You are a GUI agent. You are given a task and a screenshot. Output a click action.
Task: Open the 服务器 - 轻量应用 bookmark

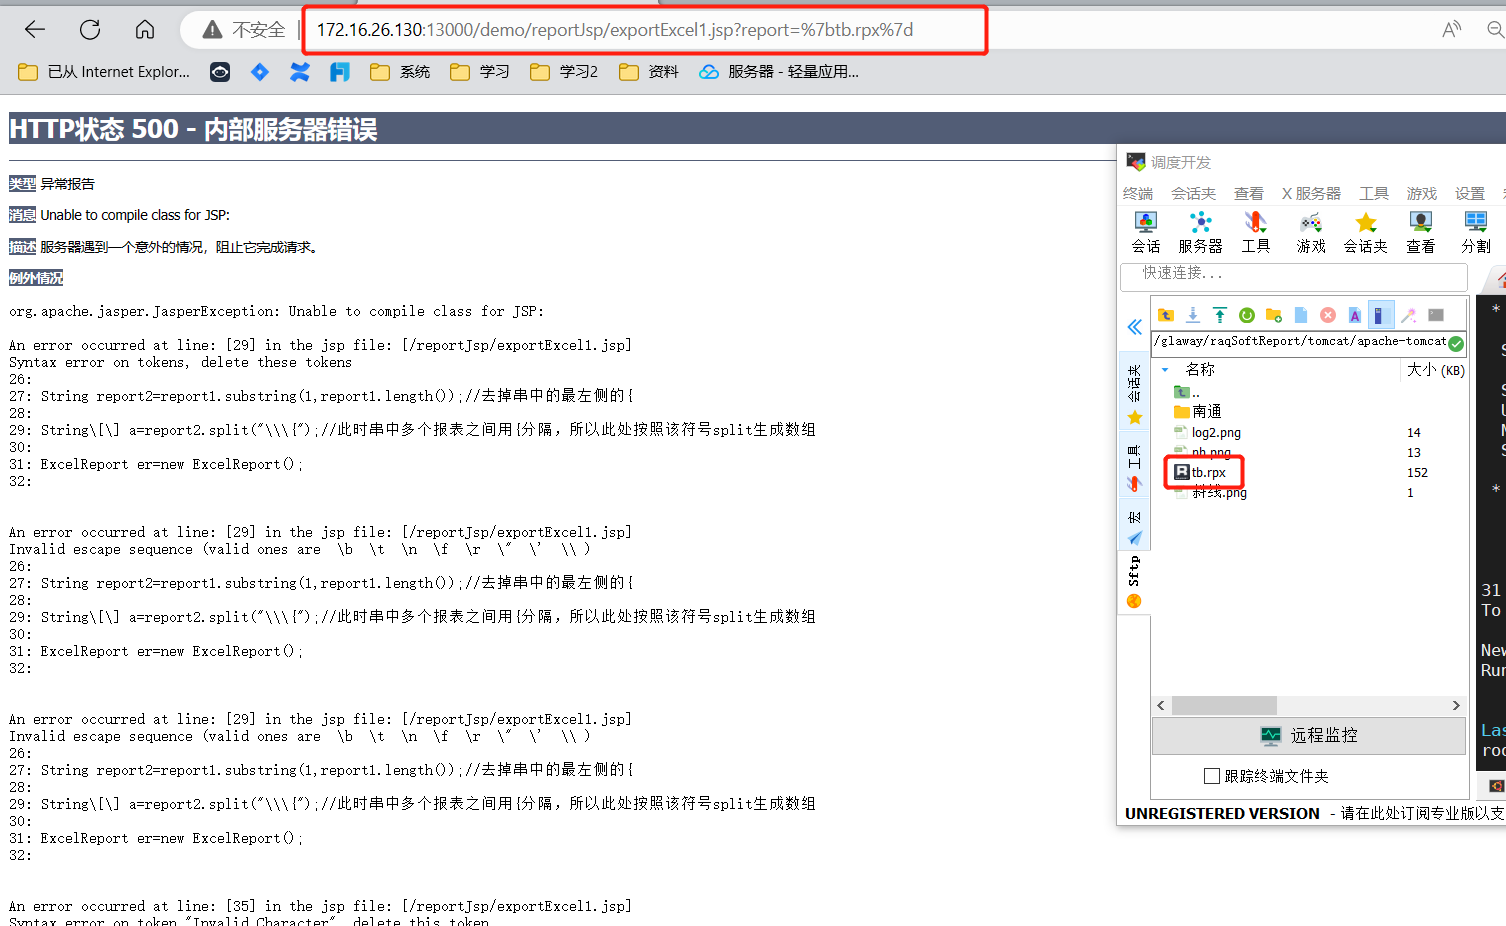[778, 72]
